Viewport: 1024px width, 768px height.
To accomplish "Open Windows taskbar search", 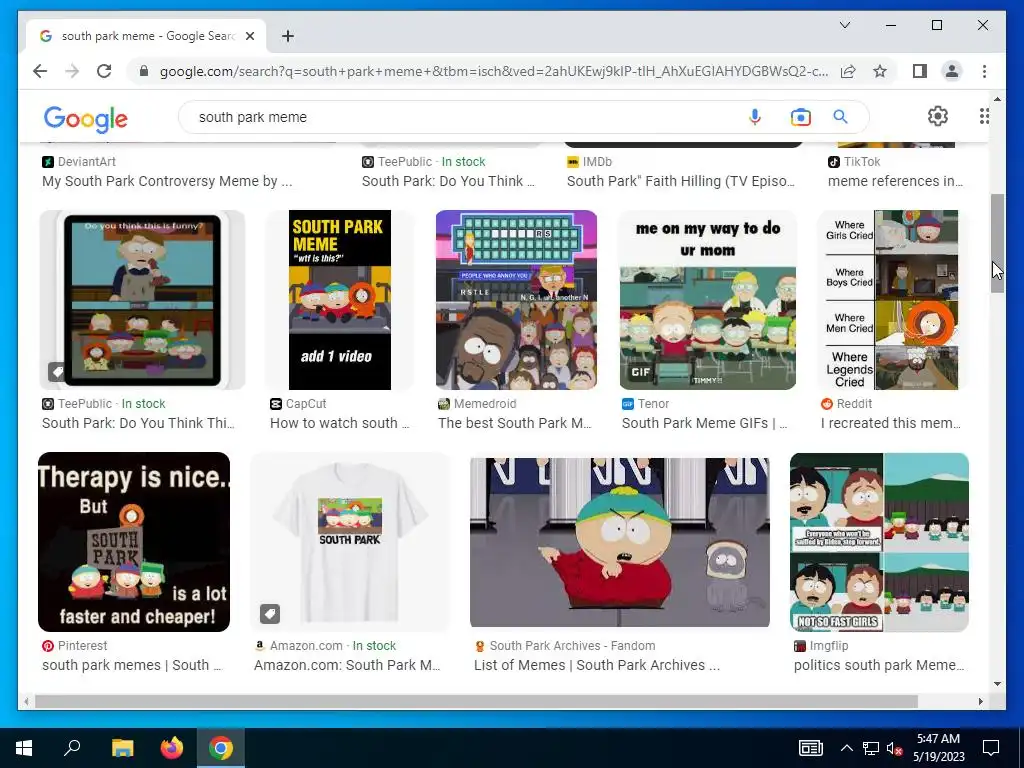I will [72, 748].
